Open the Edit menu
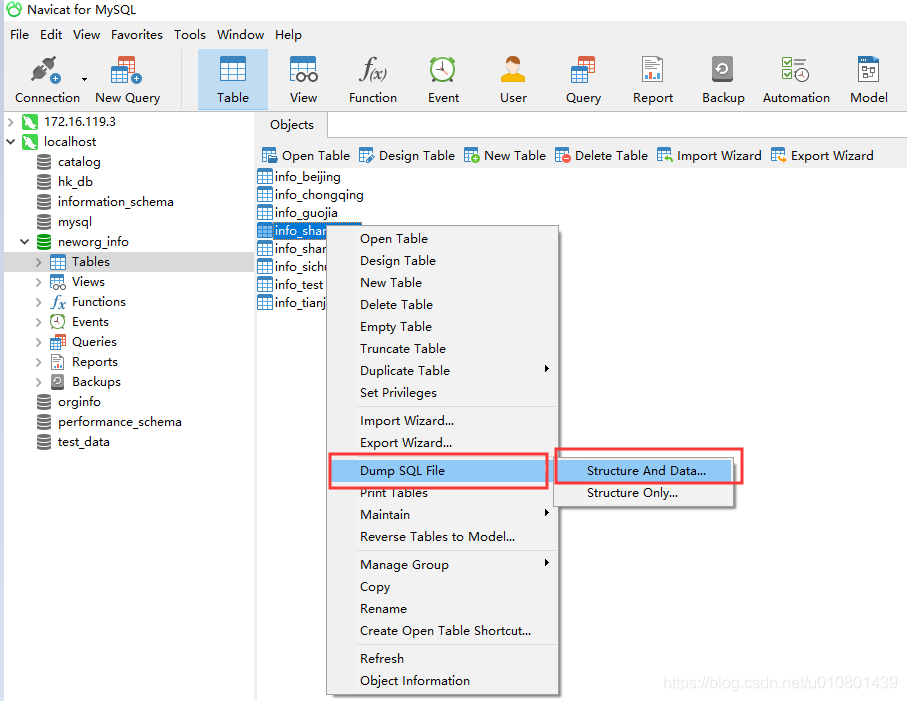Screen dimensions: 907x701 point(51,35)
